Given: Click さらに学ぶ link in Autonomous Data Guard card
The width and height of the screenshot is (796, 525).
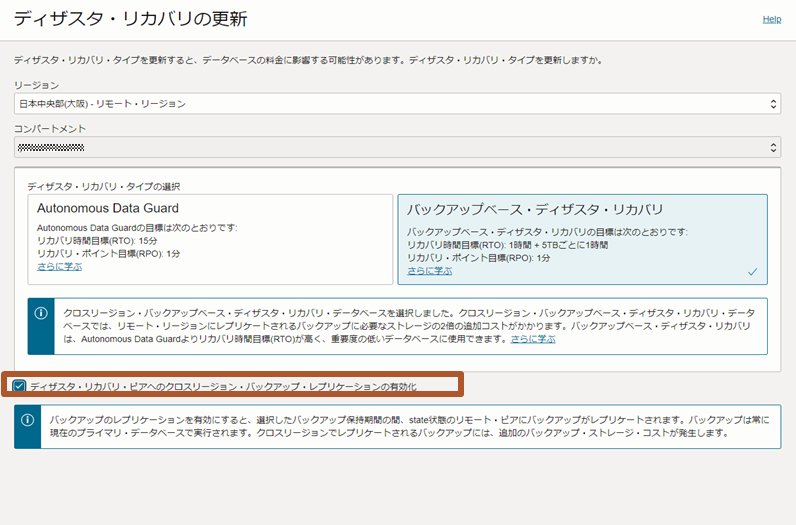Looking at the screenshot, I should click(59, 267).
